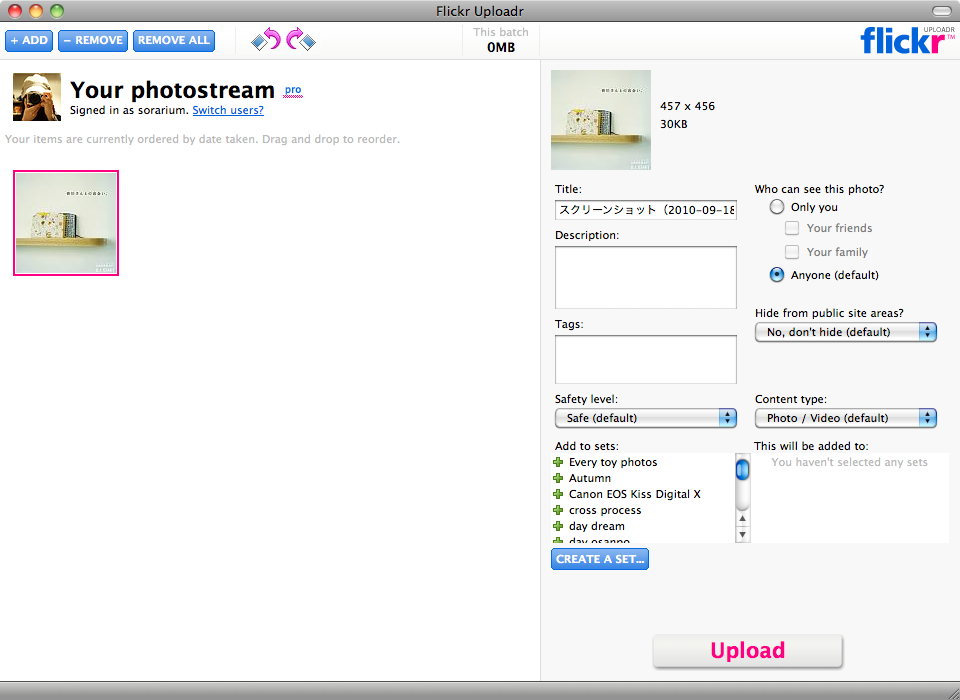Click the pink Upload button
This screenshot has height=700, width=960.
click(748, 650)
